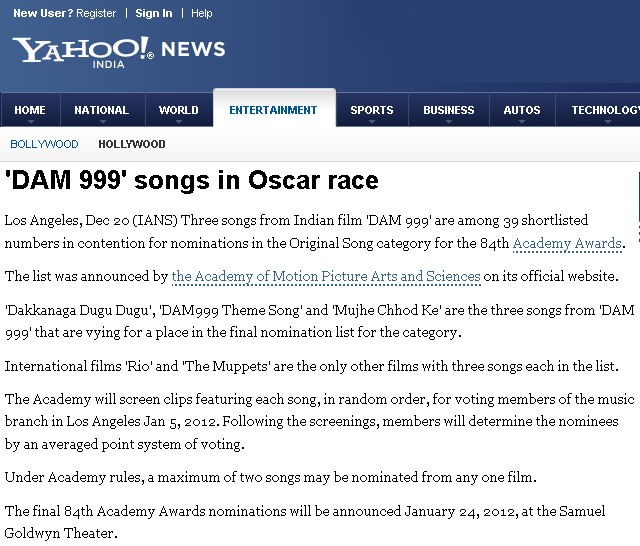This screenshot has width=640, height=546.
Task: Click the 'DAM 999' songs article headline
Action: 192,181
